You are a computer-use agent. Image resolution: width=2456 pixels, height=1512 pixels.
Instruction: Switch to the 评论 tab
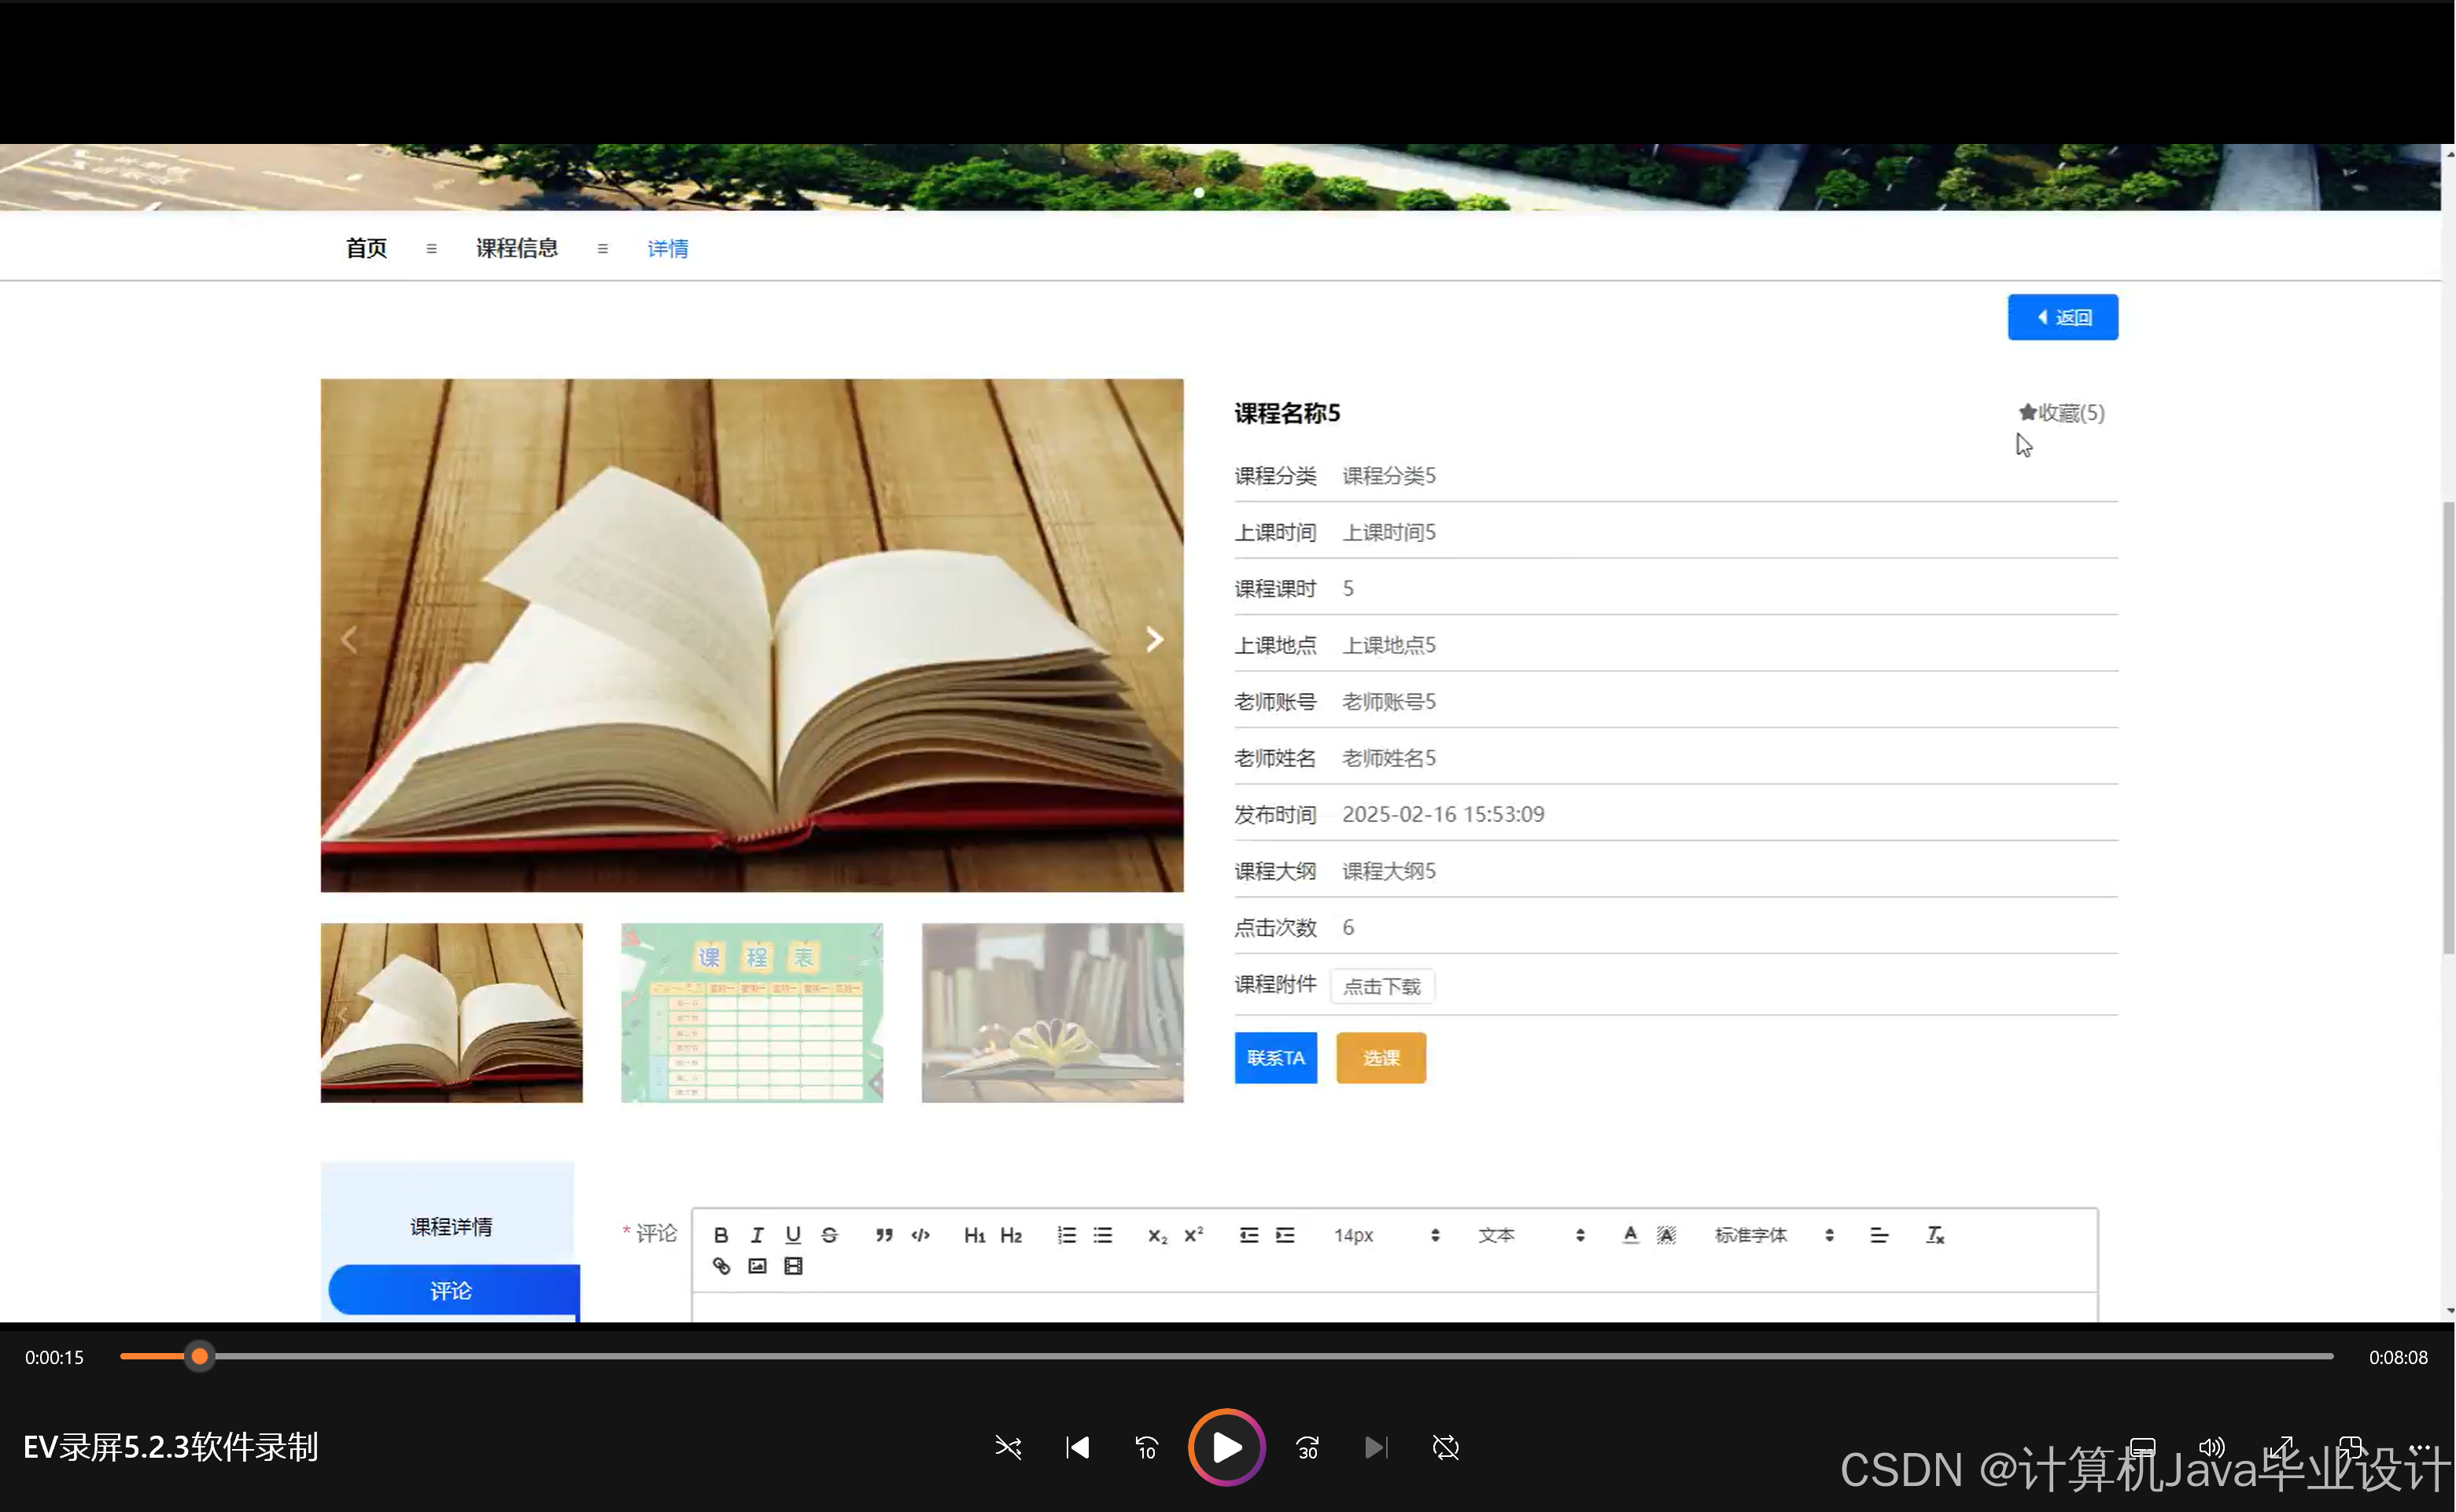click(453, 1291)
